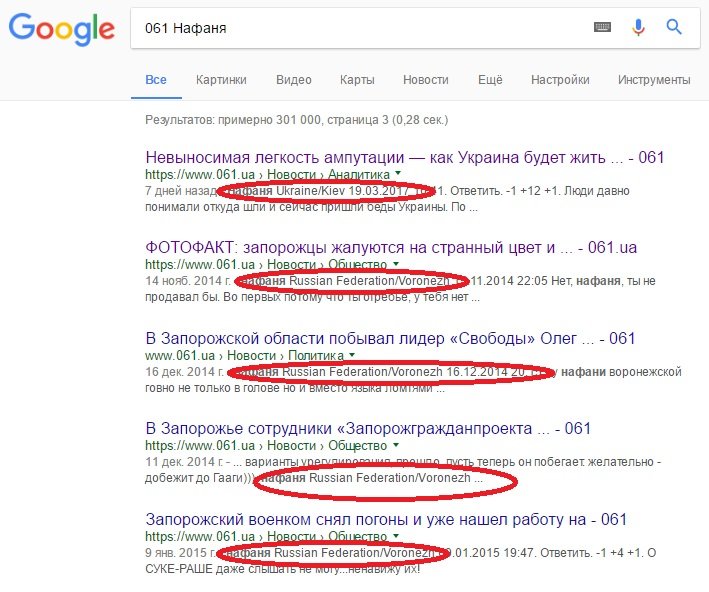Expand arrow next to 'Новости › Аналитика' URL
Viewport: 709px width, 592px height.
pyautogui.click(x=398, y=173)
